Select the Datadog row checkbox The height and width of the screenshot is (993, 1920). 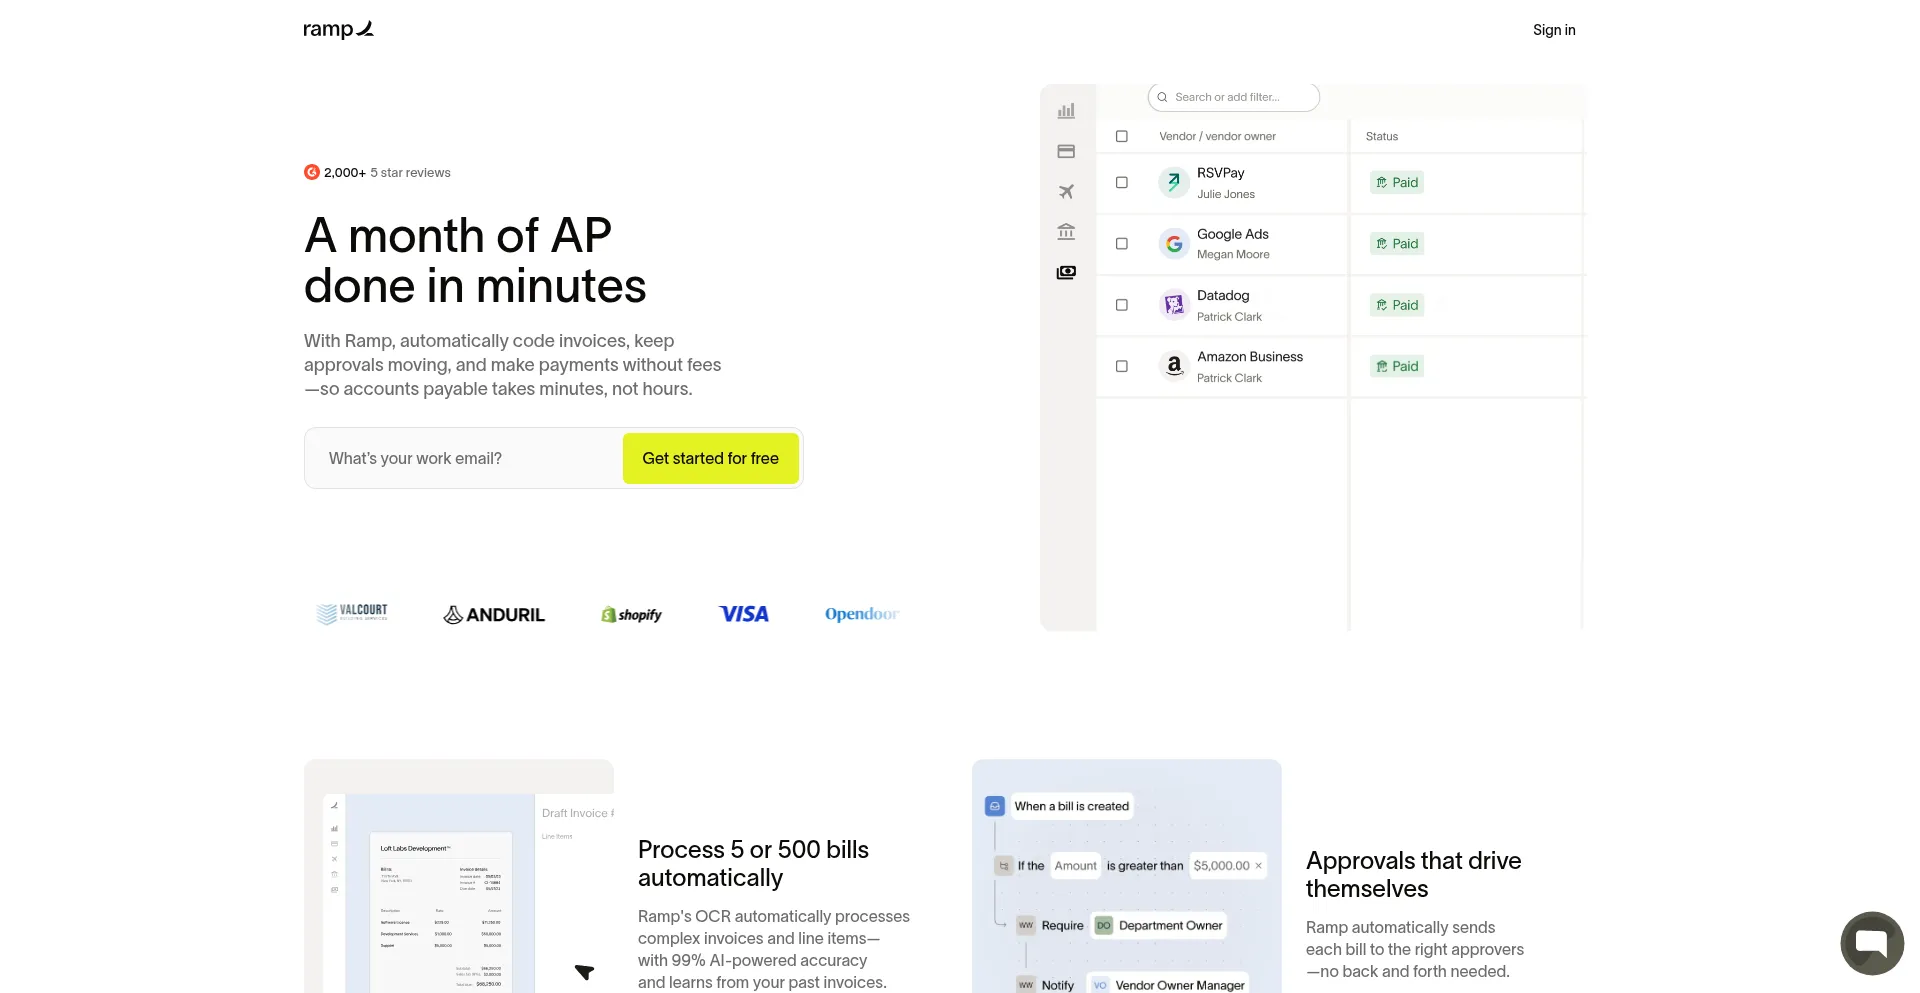[1122, 305]
